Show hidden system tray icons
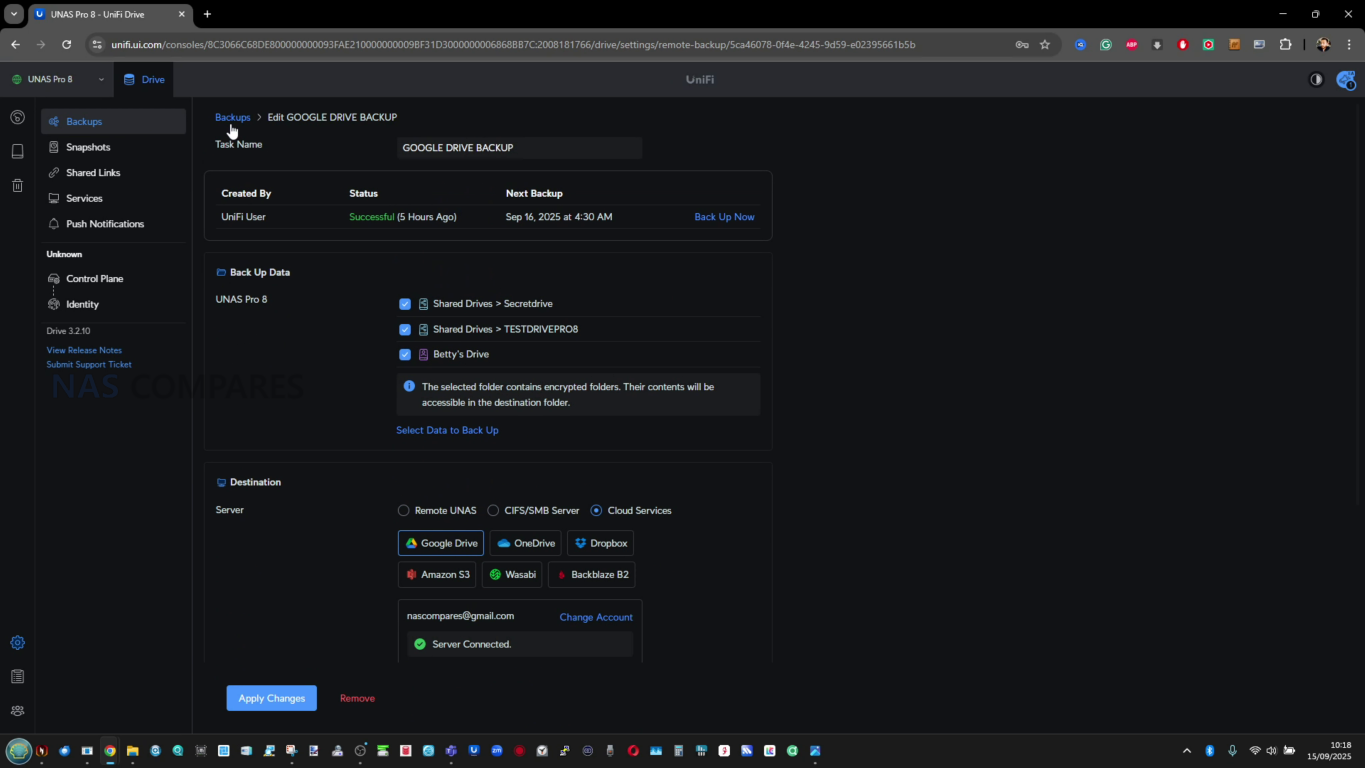Viewport: 1365px width, 768px height. click(1187, 750)
